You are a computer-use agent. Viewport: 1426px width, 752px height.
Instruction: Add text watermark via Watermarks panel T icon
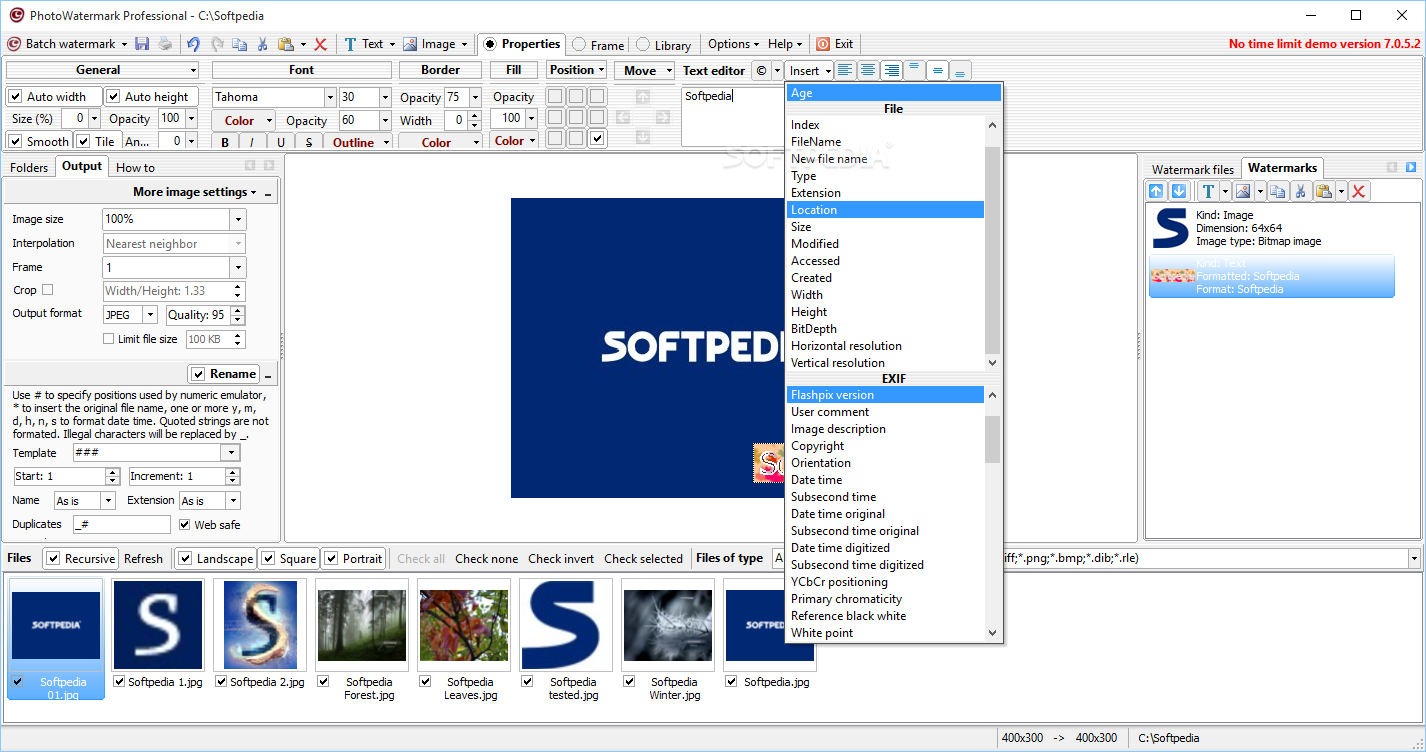pos(1208,191)
